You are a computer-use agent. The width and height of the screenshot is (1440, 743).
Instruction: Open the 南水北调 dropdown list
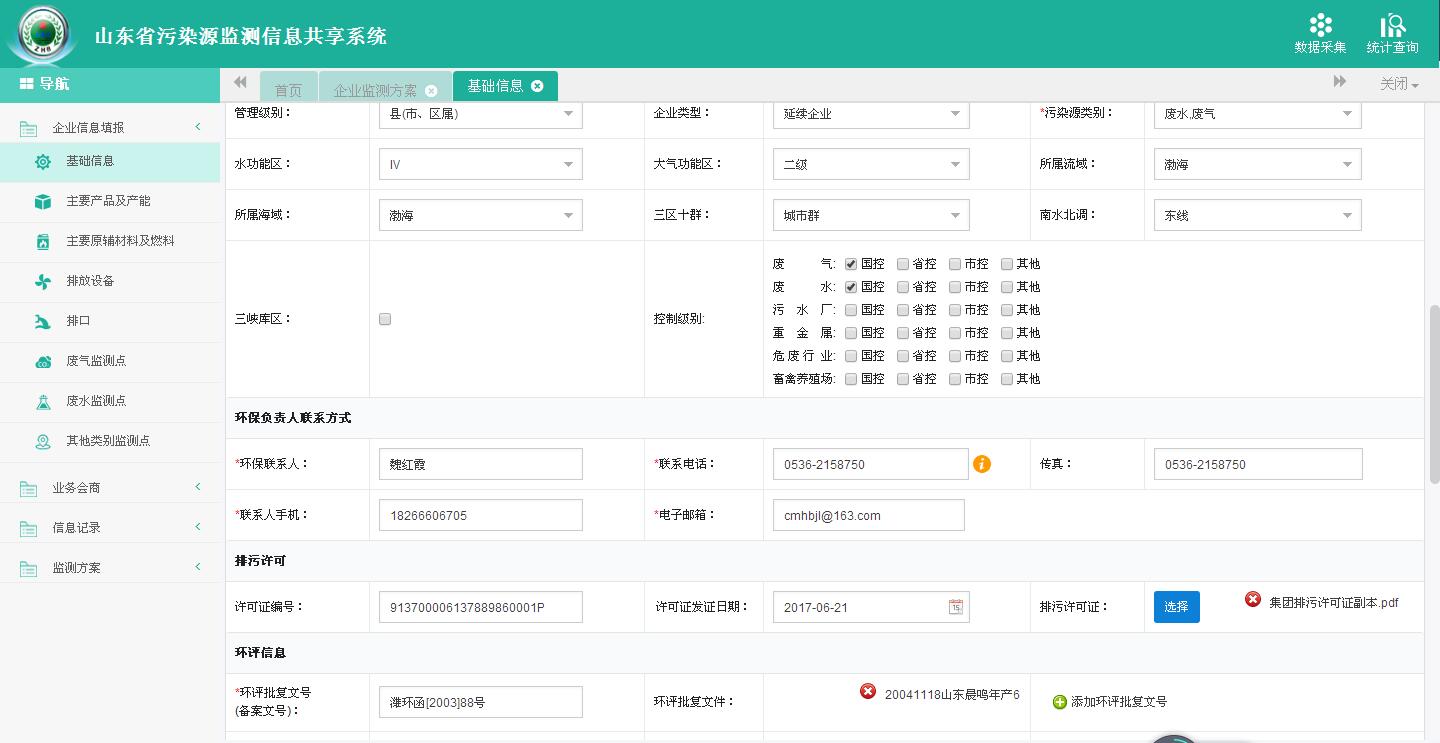click(x=1256, y=216)
